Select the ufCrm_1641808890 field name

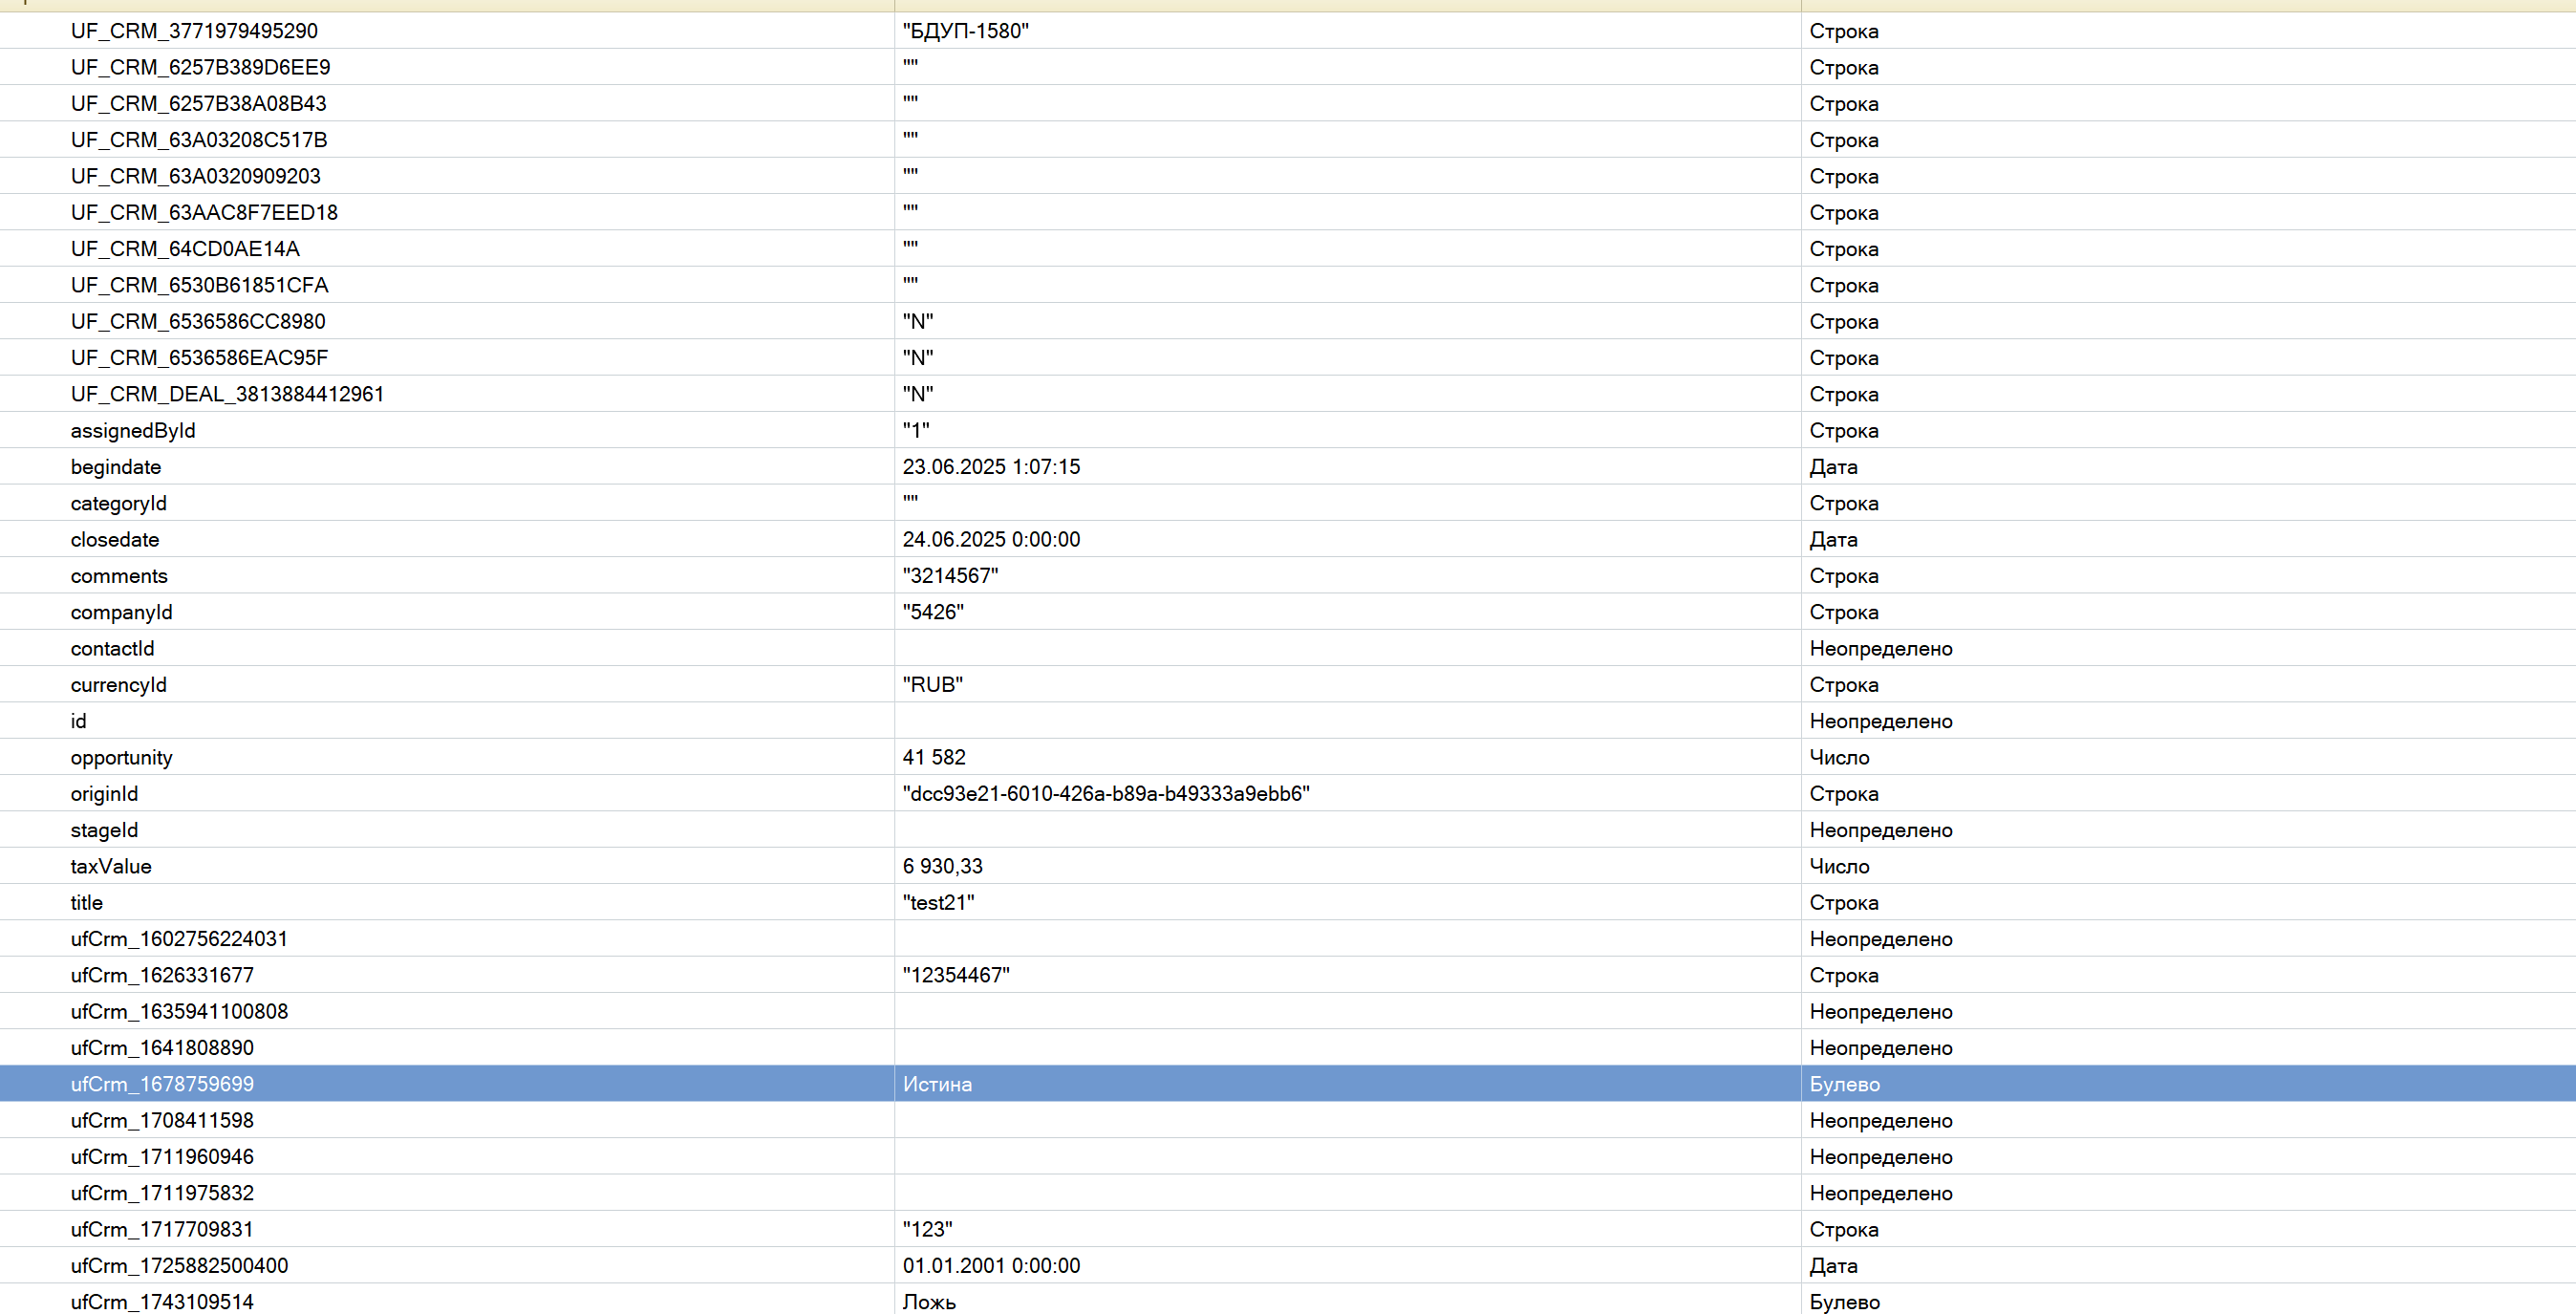point(162,1048)
